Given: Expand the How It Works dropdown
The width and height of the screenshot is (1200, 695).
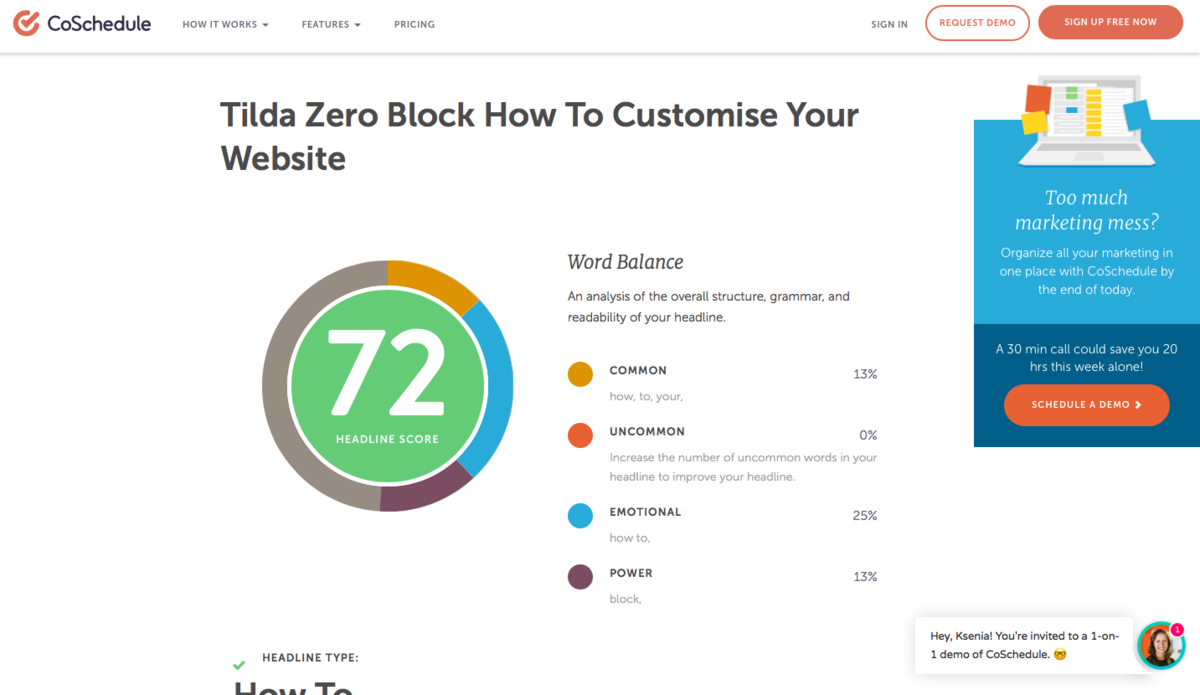Looking at the screenshot, I should pos(225,24).
